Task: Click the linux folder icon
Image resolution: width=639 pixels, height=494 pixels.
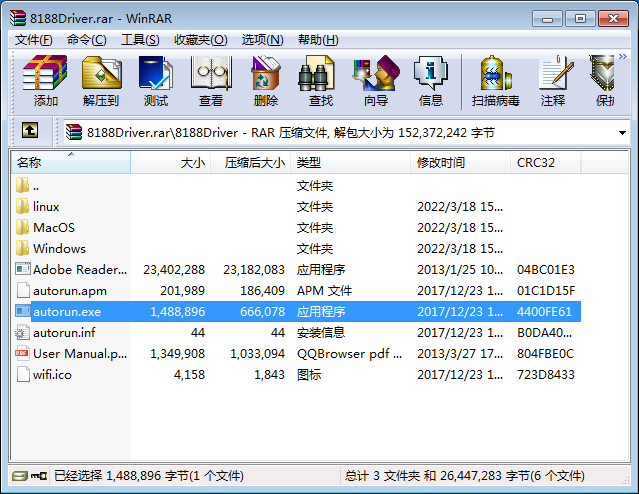Action: click(x=22, y=206)
